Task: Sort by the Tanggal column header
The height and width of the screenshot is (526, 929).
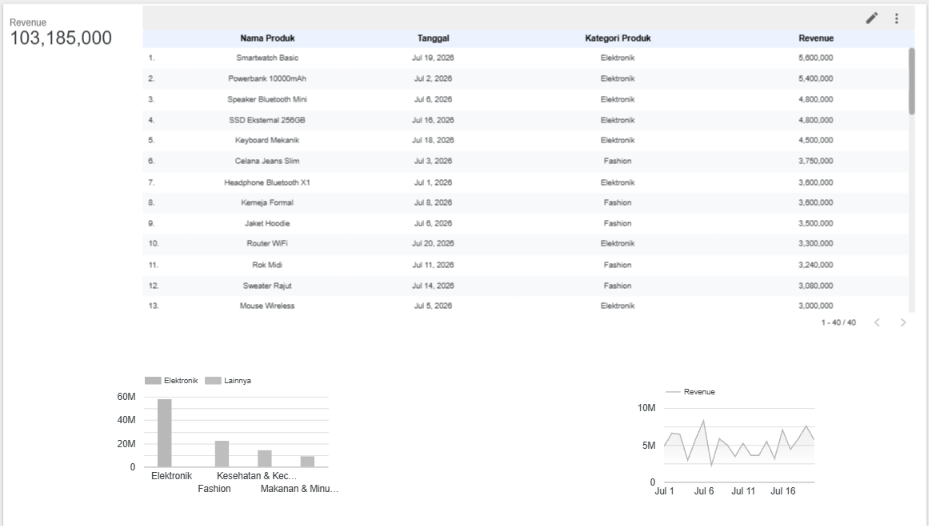Action: click(433, 38)
